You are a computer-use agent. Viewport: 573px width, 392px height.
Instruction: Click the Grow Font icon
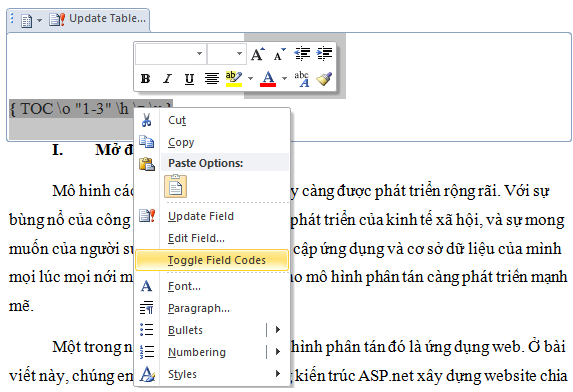coord(258,54)
